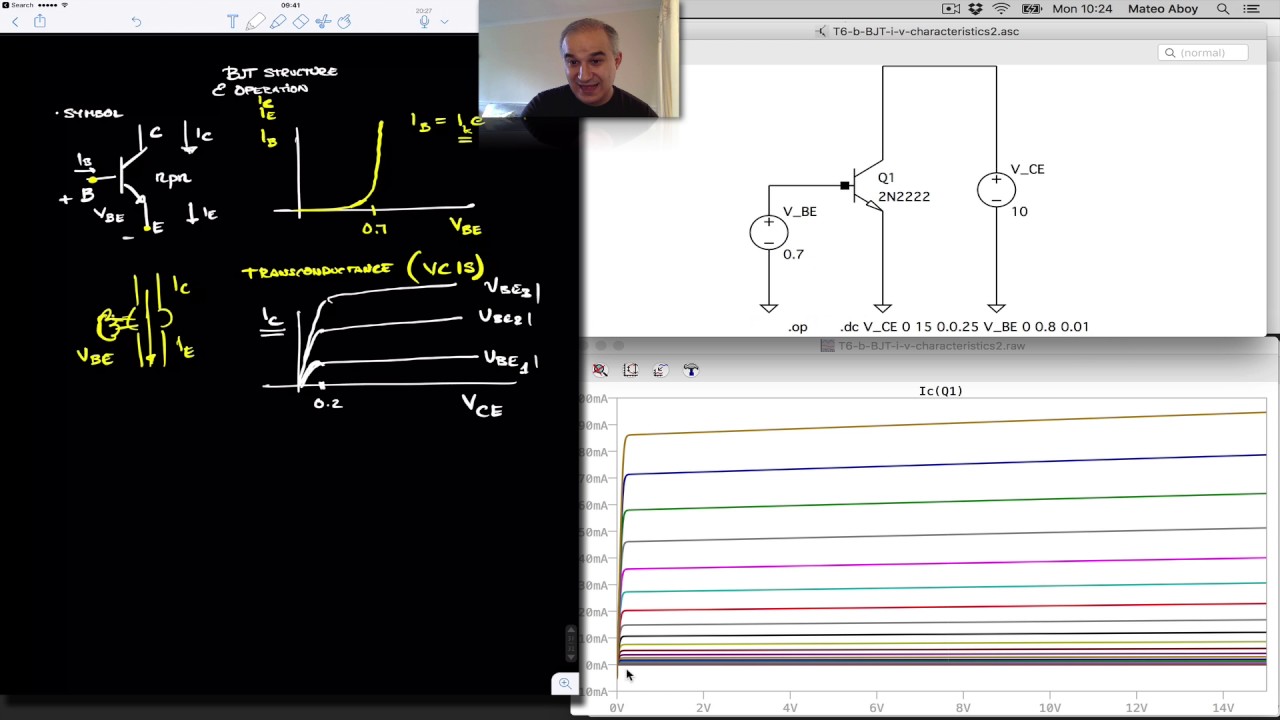
Task: Select the Highlighter tool in the notes toolbar
Action: click(278, 21)
